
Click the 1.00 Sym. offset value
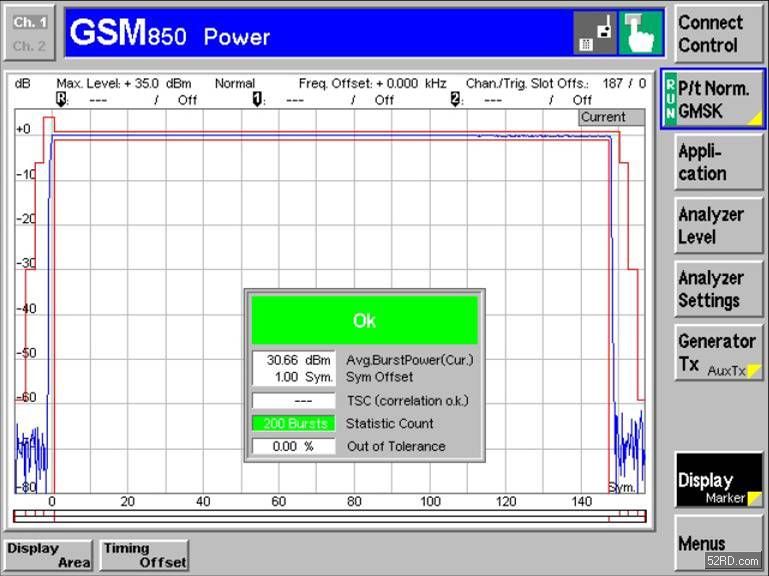tap(304, 377)
